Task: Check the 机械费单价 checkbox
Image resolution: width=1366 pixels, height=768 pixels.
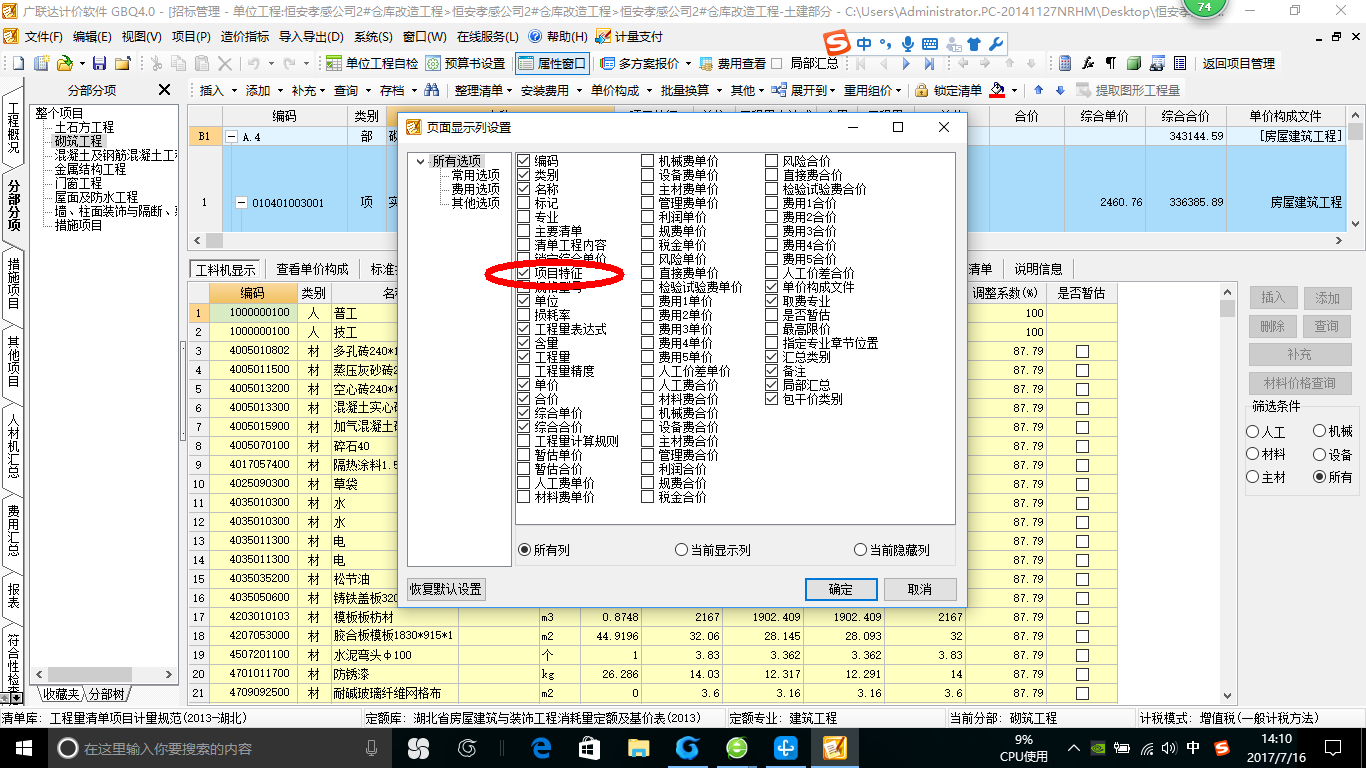Action: [648, 161]
